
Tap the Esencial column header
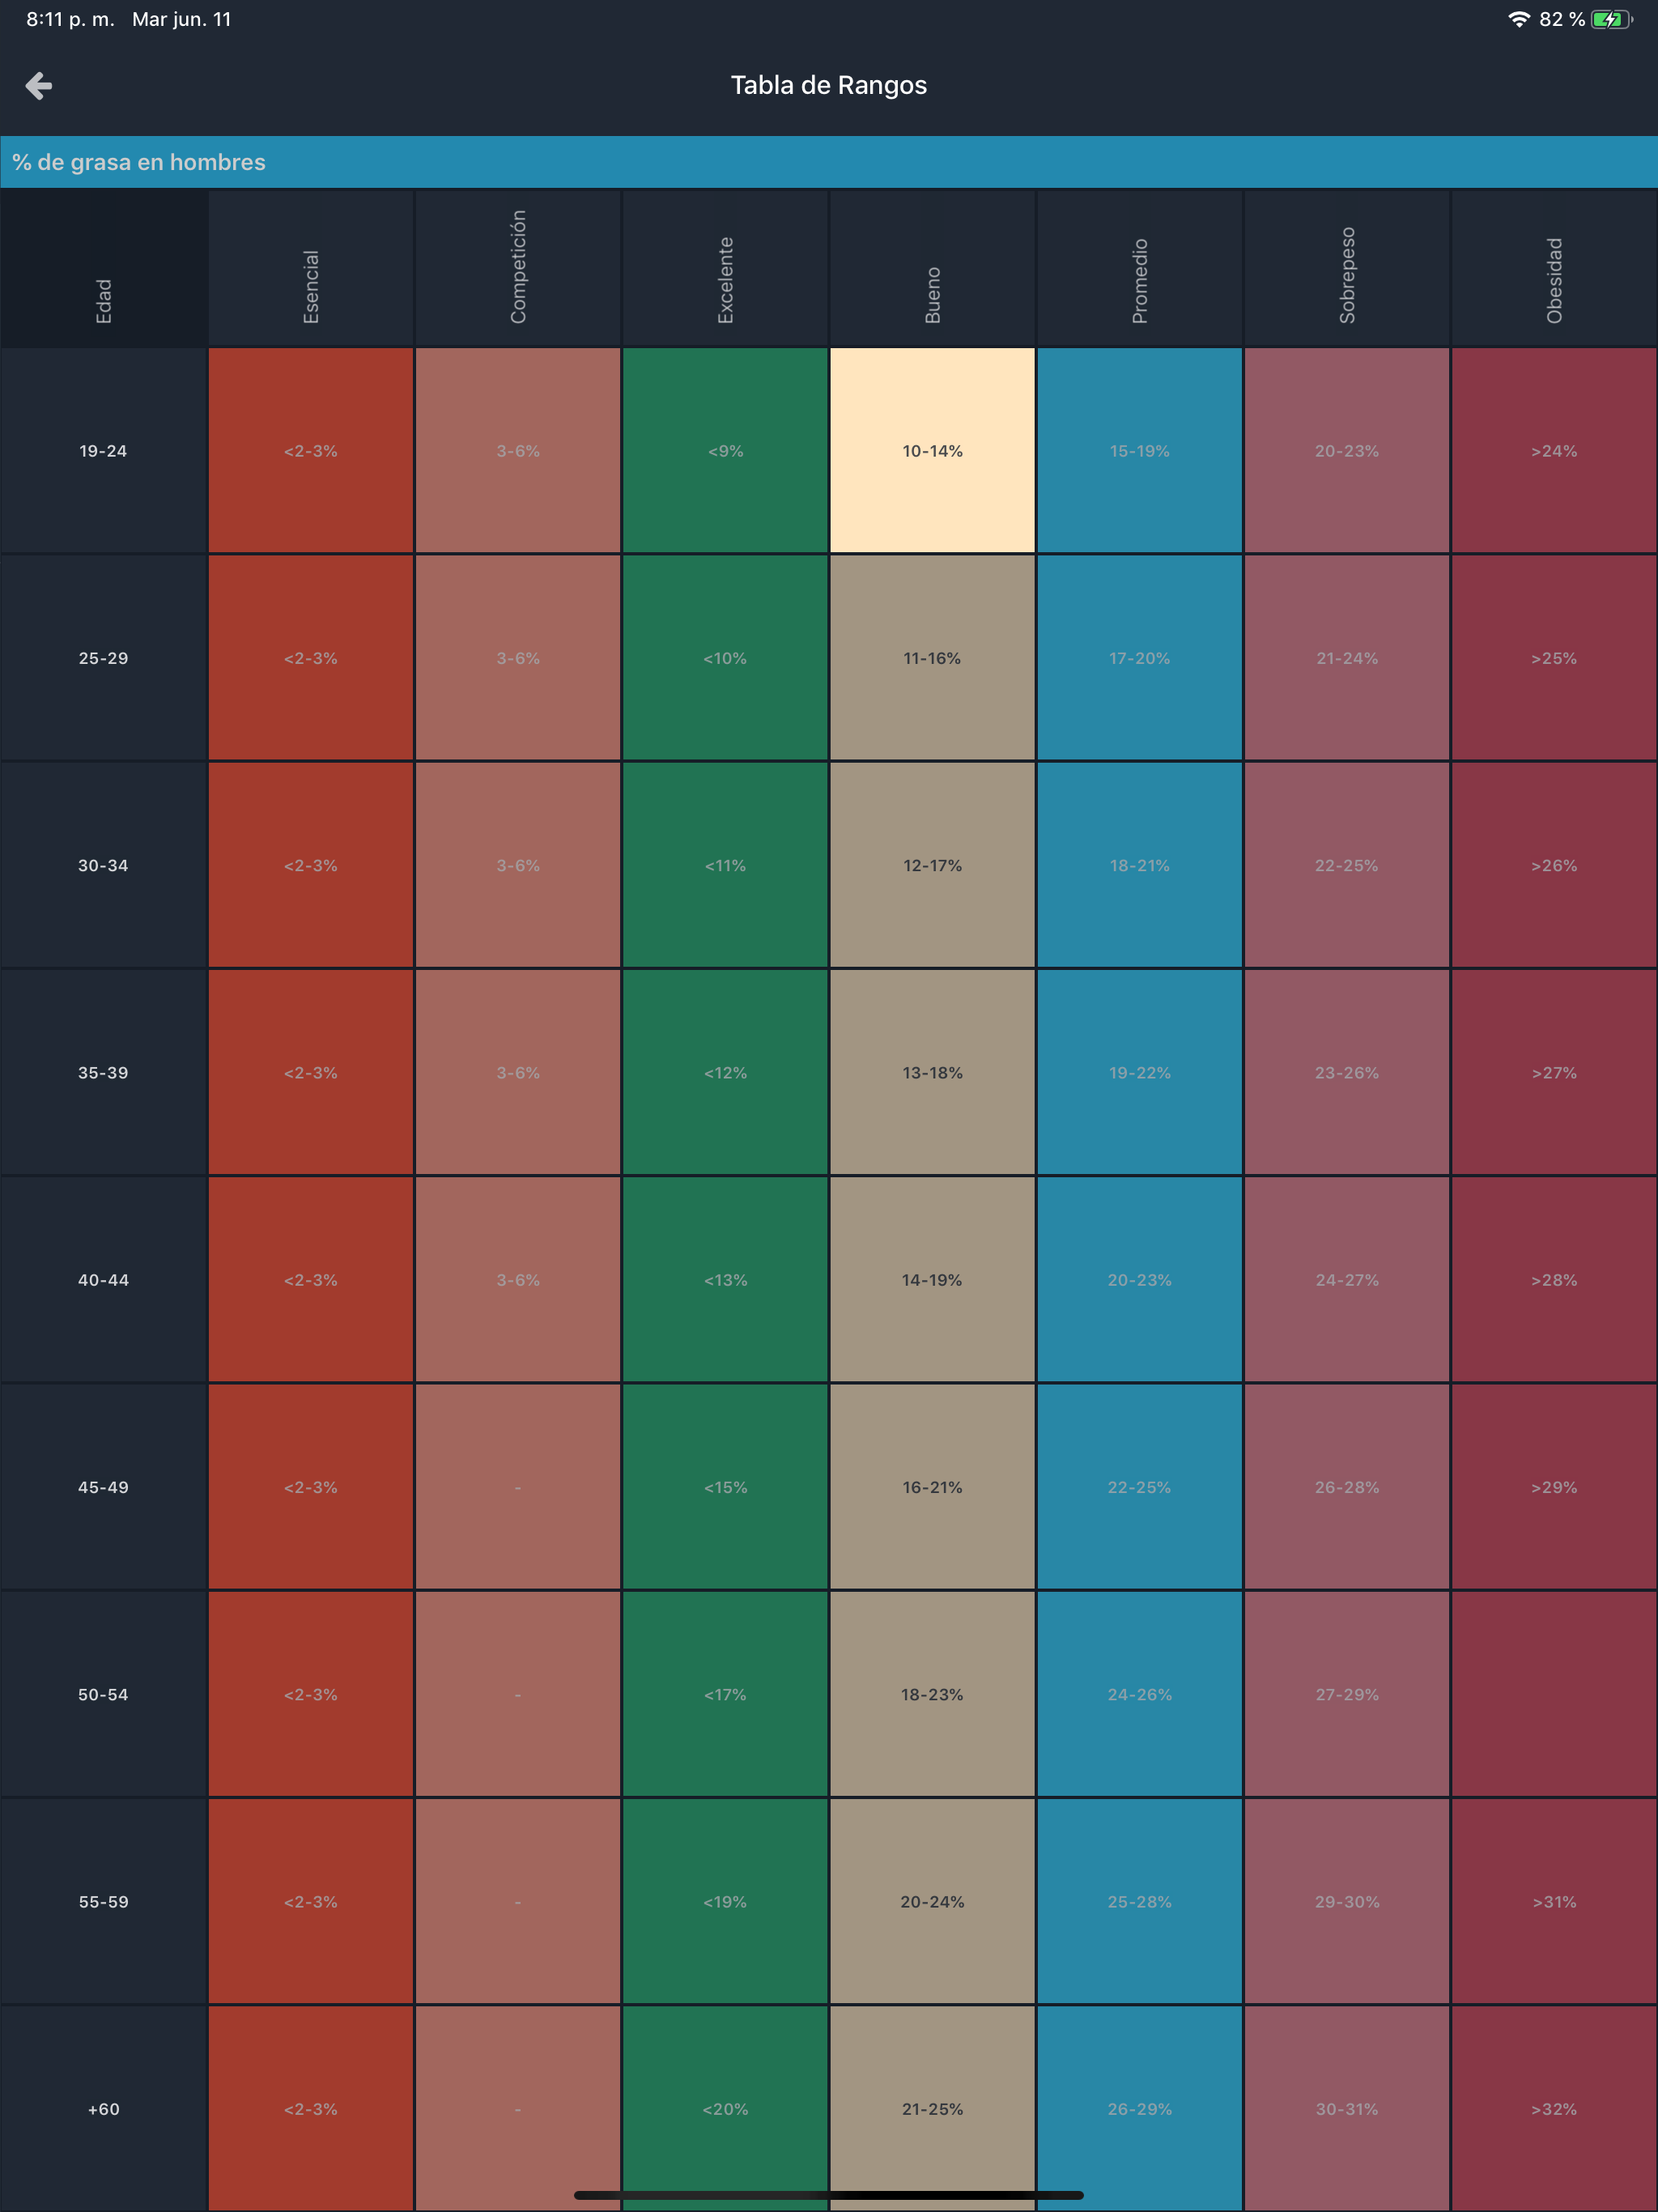coord(311,285)
